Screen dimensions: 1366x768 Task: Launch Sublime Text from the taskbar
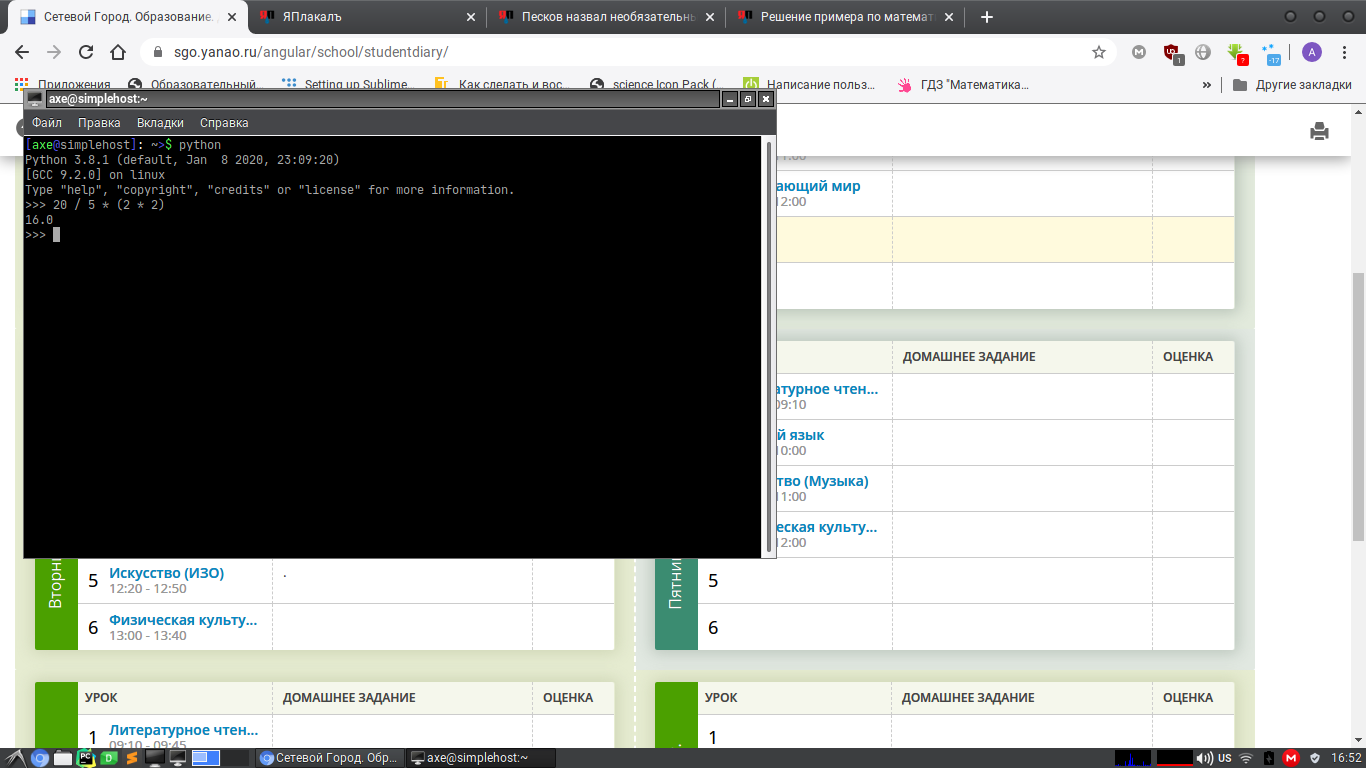[x=131, y=758]
